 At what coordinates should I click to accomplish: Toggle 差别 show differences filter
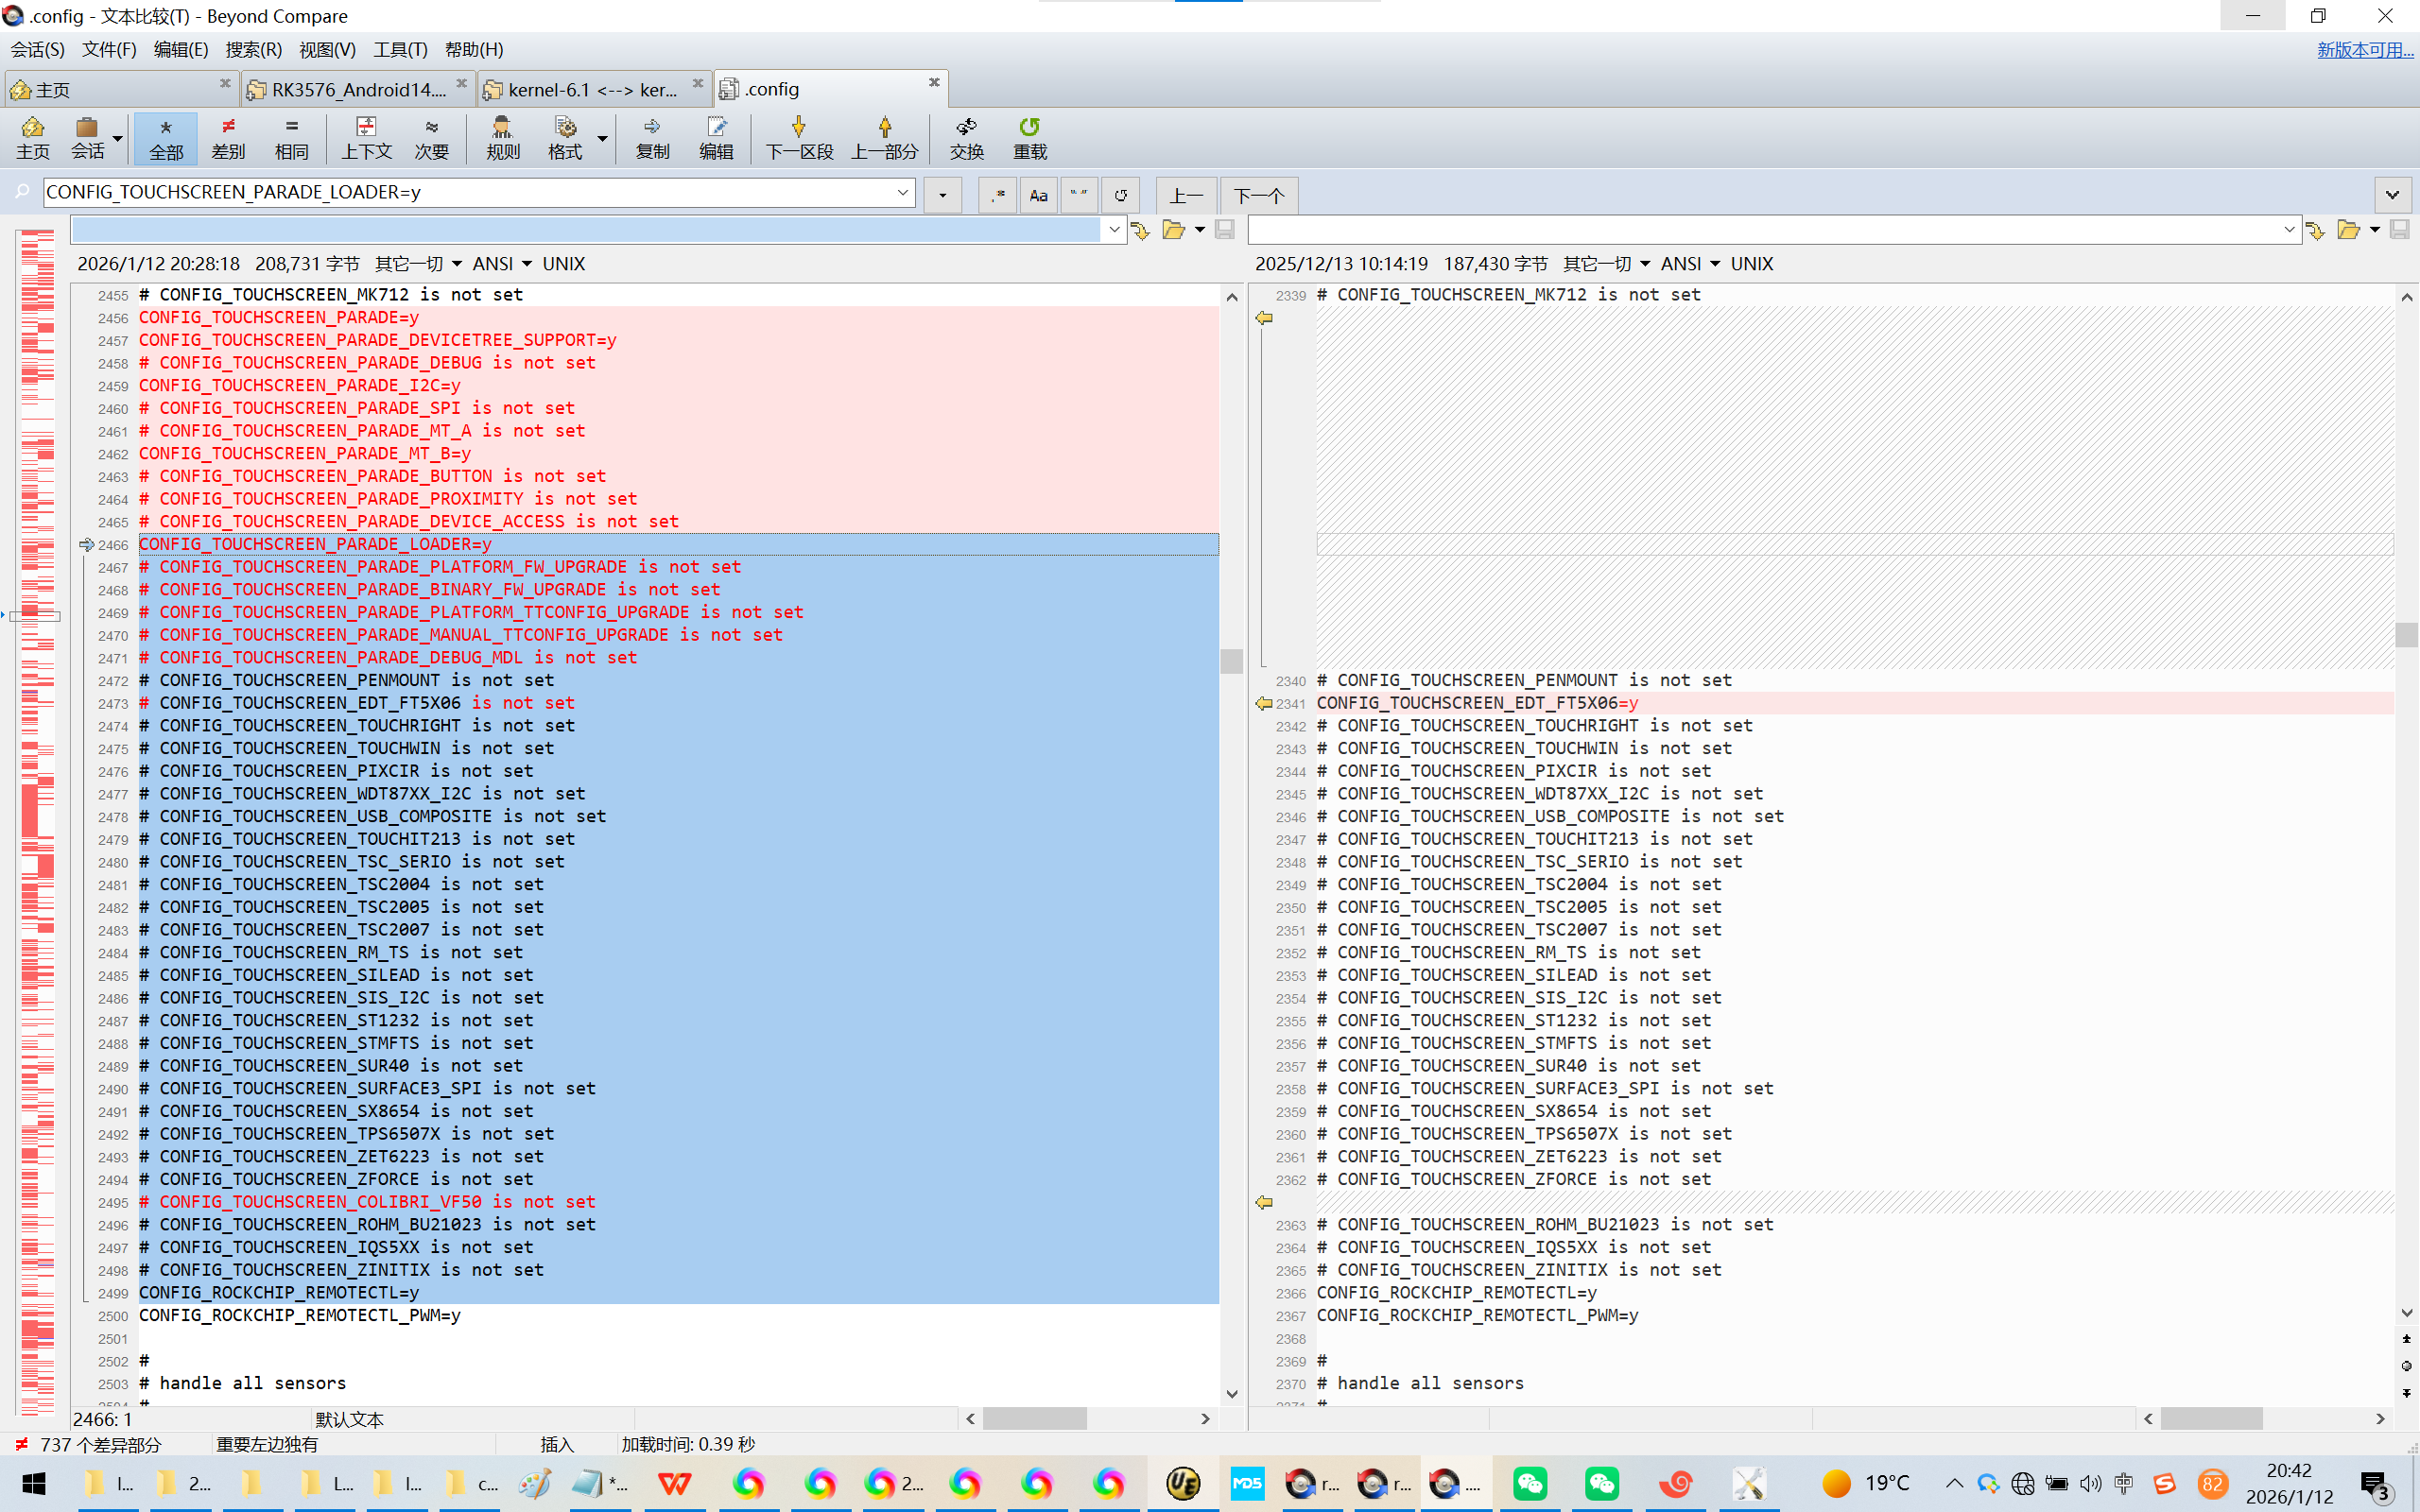228,137
